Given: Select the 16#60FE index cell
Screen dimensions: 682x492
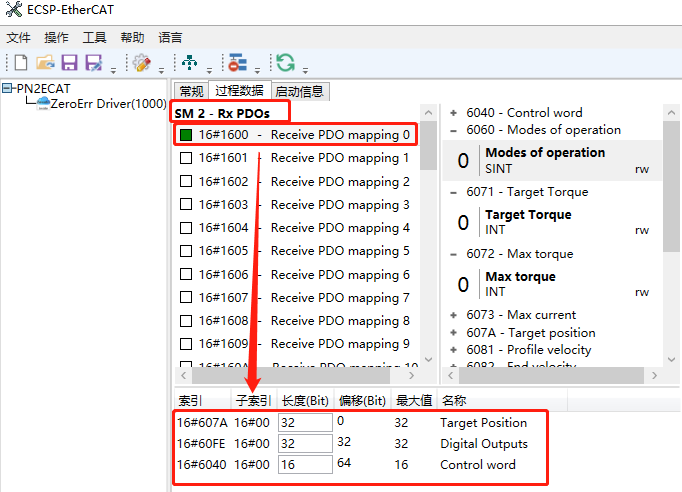Looking at the screenshot, I should [x=201, y=444].
